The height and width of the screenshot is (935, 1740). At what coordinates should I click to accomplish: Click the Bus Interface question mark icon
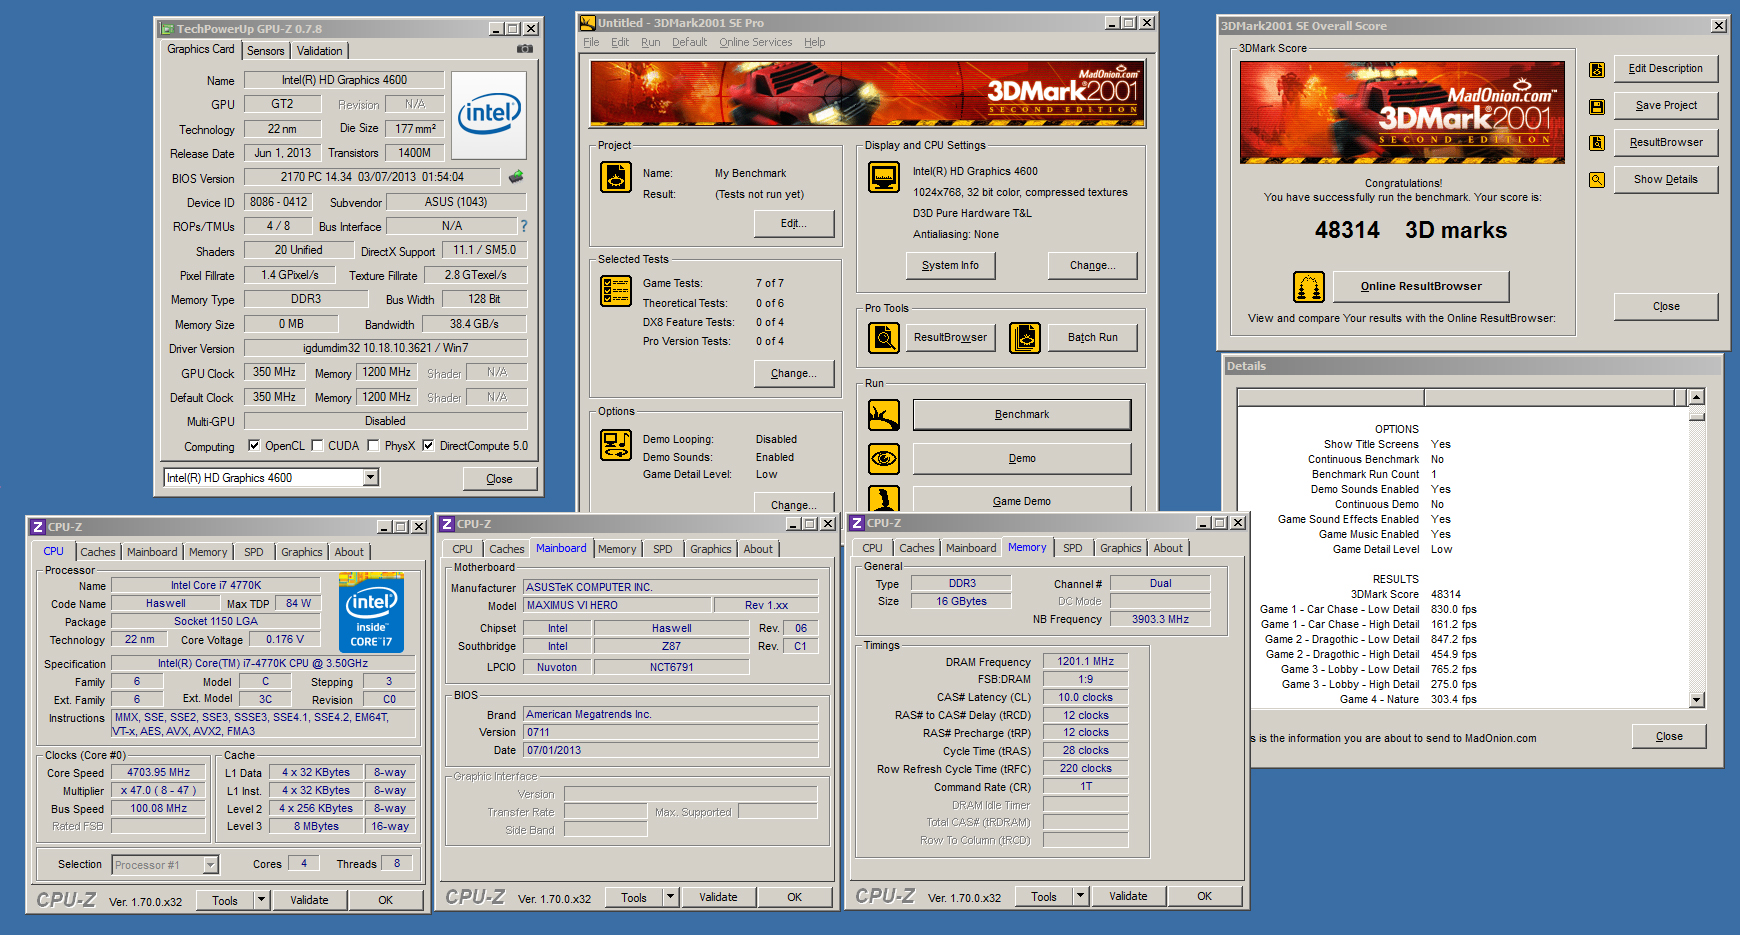tap(523, 226)
